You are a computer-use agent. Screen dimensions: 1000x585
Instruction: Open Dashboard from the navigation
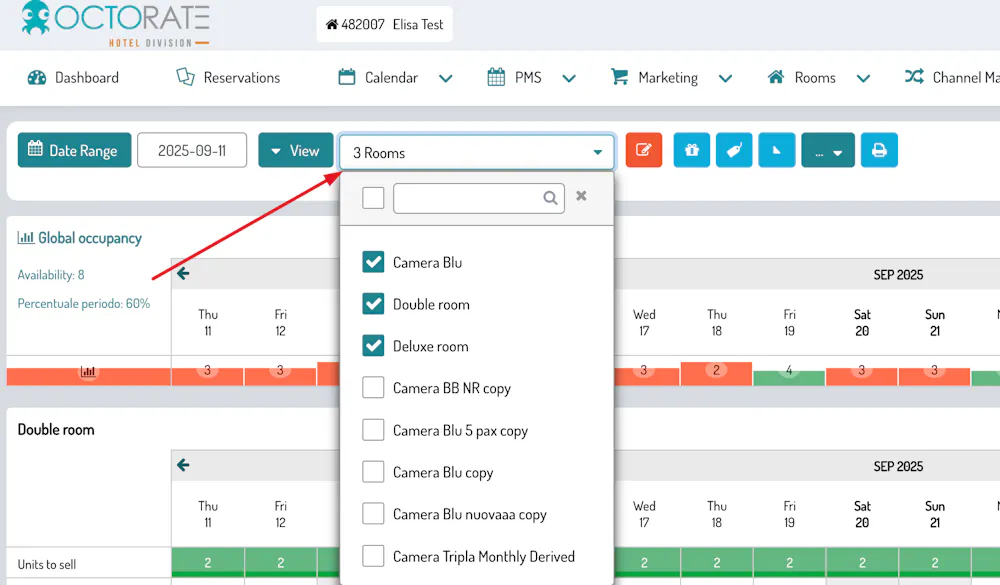87,78
